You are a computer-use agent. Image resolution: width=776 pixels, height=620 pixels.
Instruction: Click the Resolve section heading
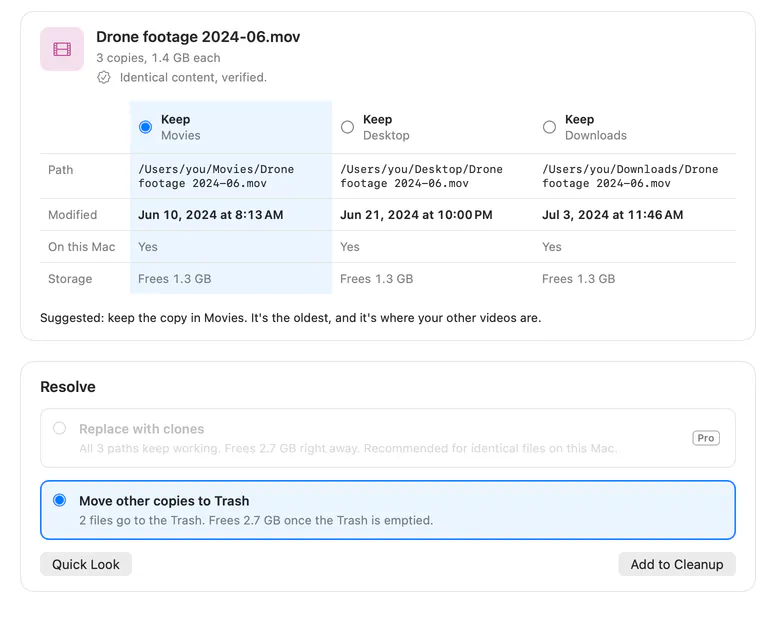click(x=68, y=386)
